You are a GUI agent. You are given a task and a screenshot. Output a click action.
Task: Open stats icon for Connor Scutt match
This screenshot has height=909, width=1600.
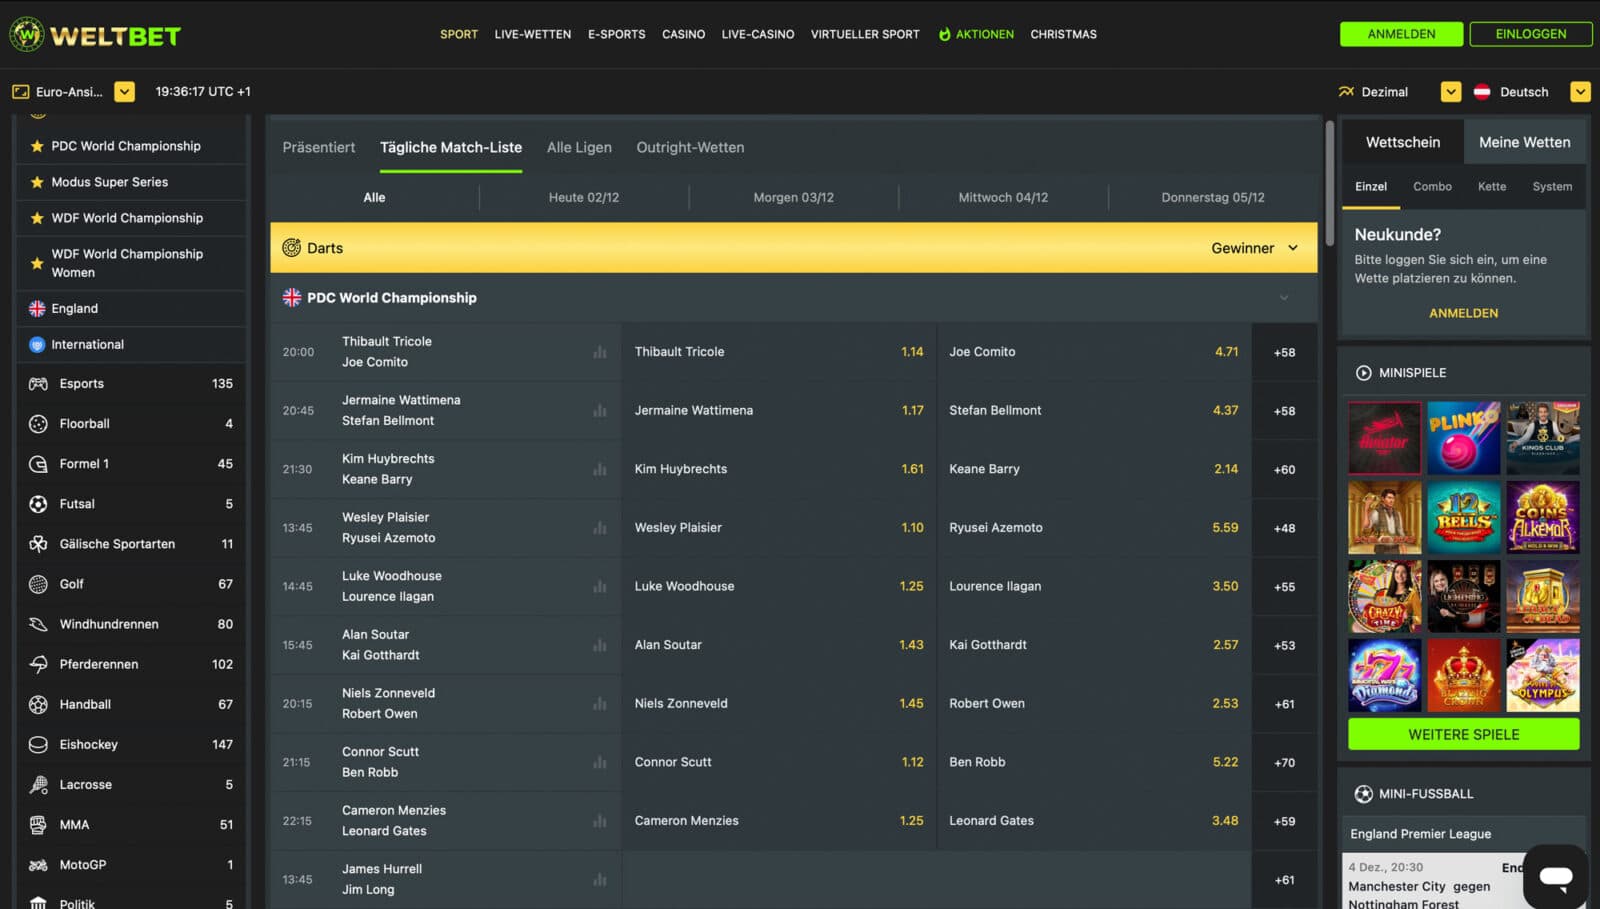click(600, 762)
